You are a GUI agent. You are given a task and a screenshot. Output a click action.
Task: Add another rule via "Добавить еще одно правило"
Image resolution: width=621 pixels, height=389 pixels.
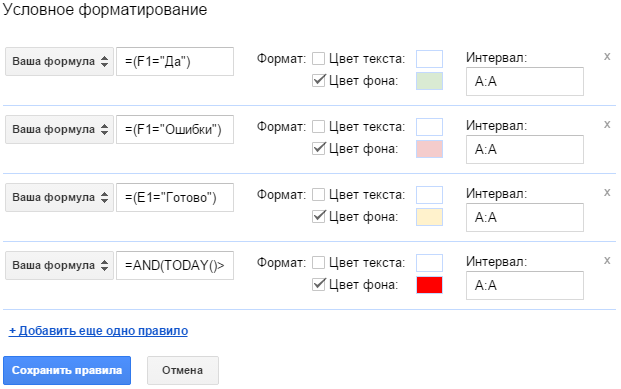pos(98,331)
